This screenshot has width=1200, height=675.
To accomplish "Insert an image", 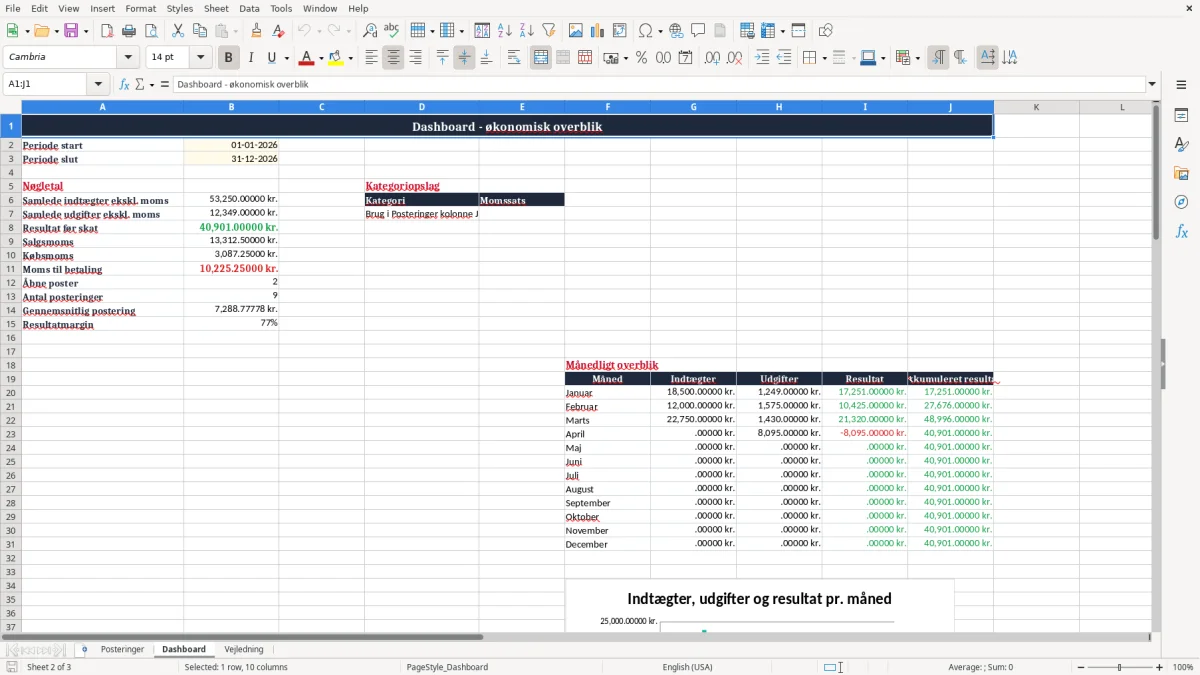I will 576,31.
